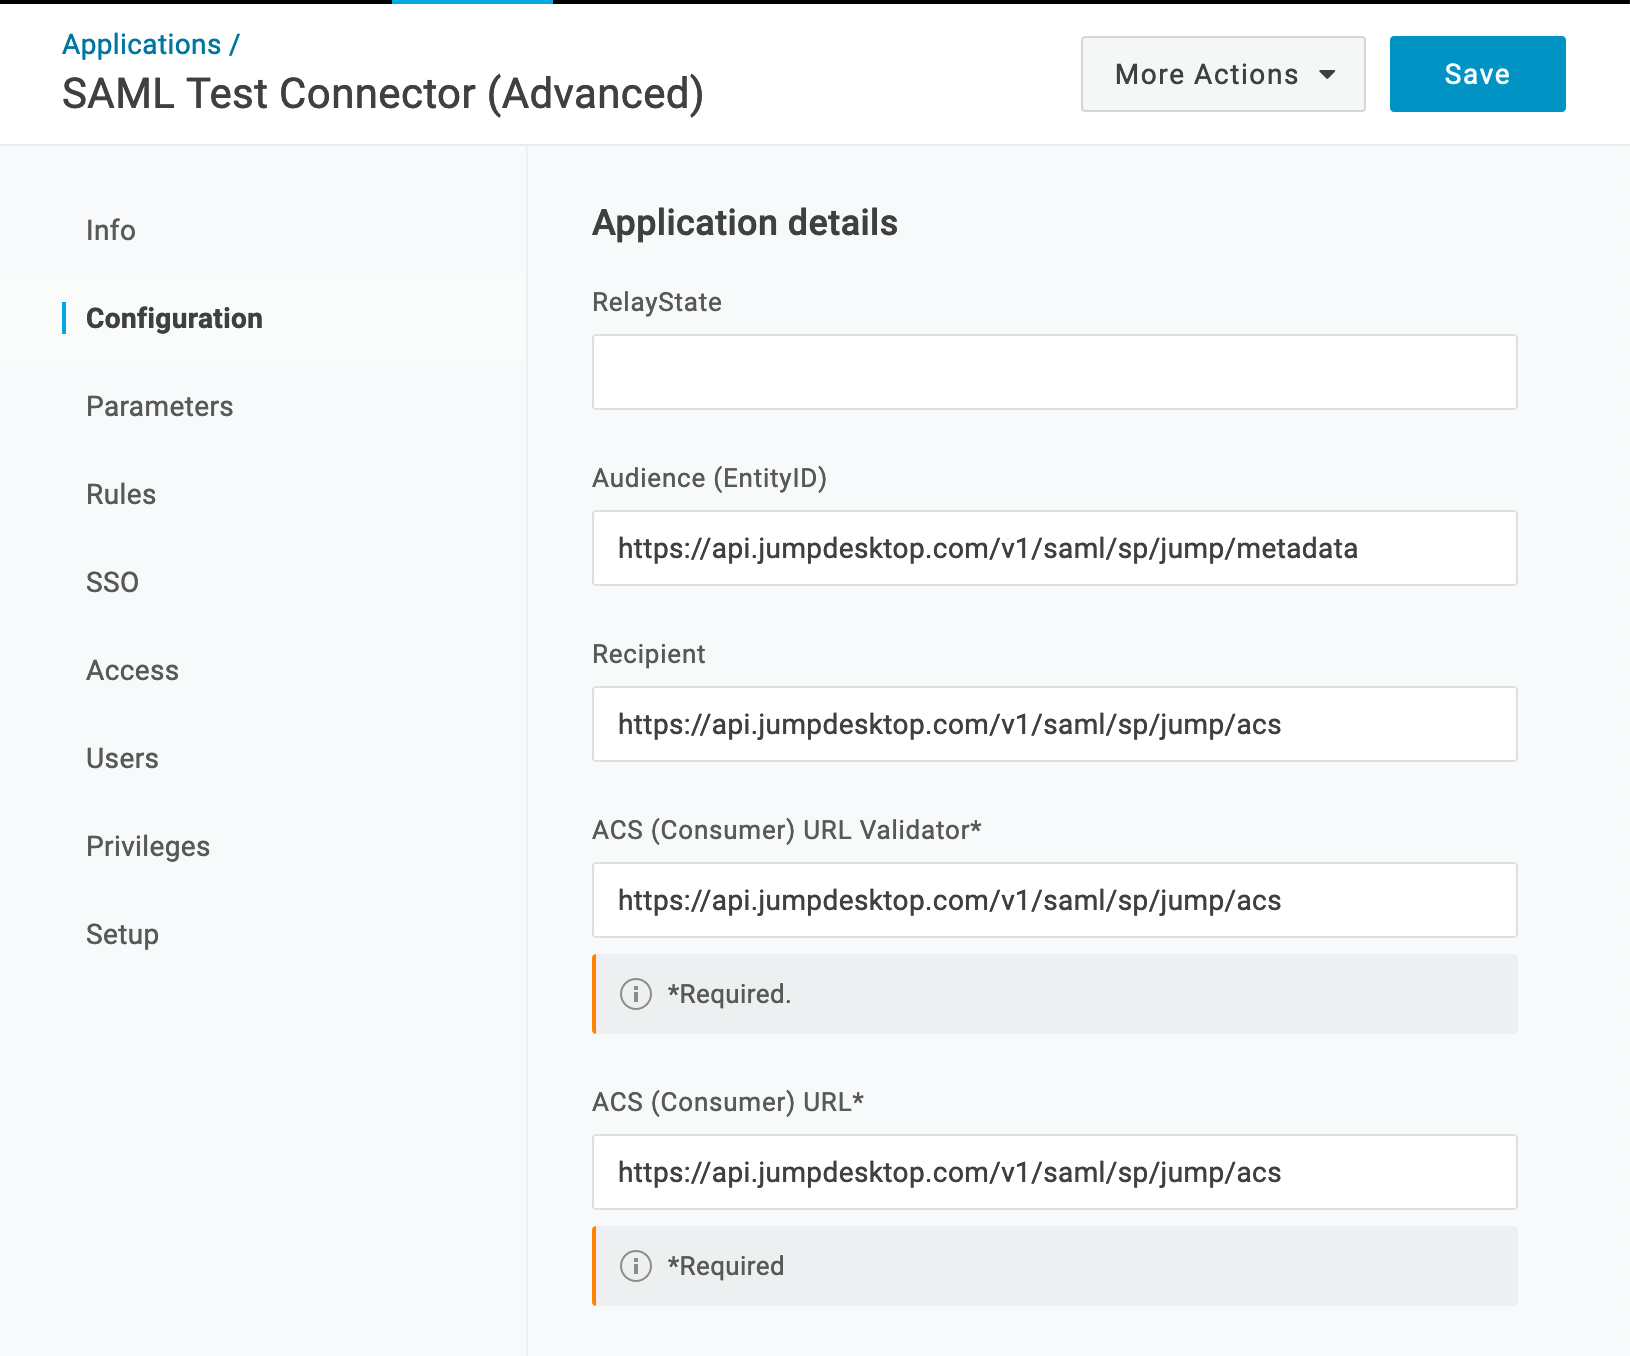Switch to the SSO tab
The image size is (1630, 1356).
pos(112,582)
